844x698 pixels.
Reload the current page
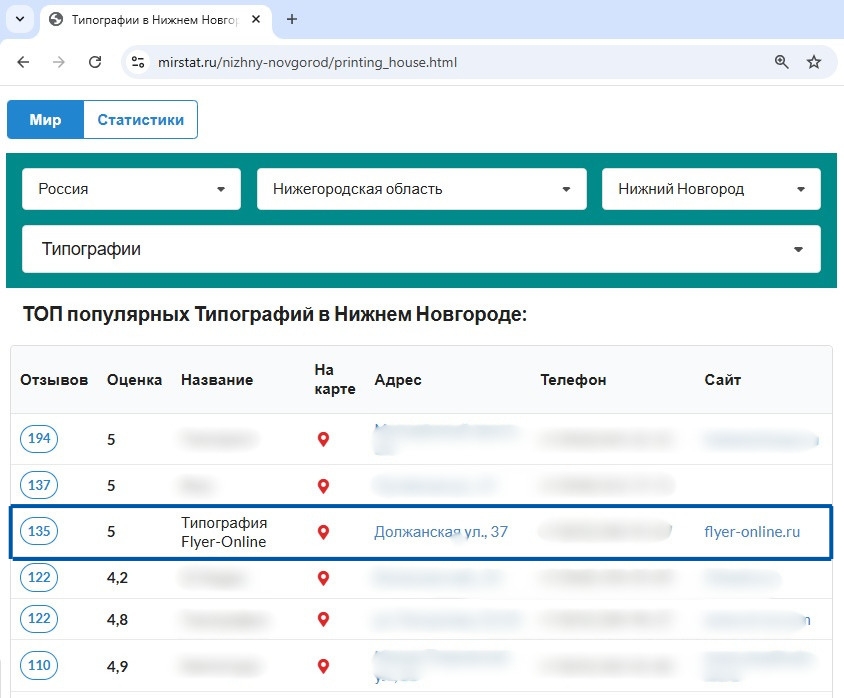(95, 62)
